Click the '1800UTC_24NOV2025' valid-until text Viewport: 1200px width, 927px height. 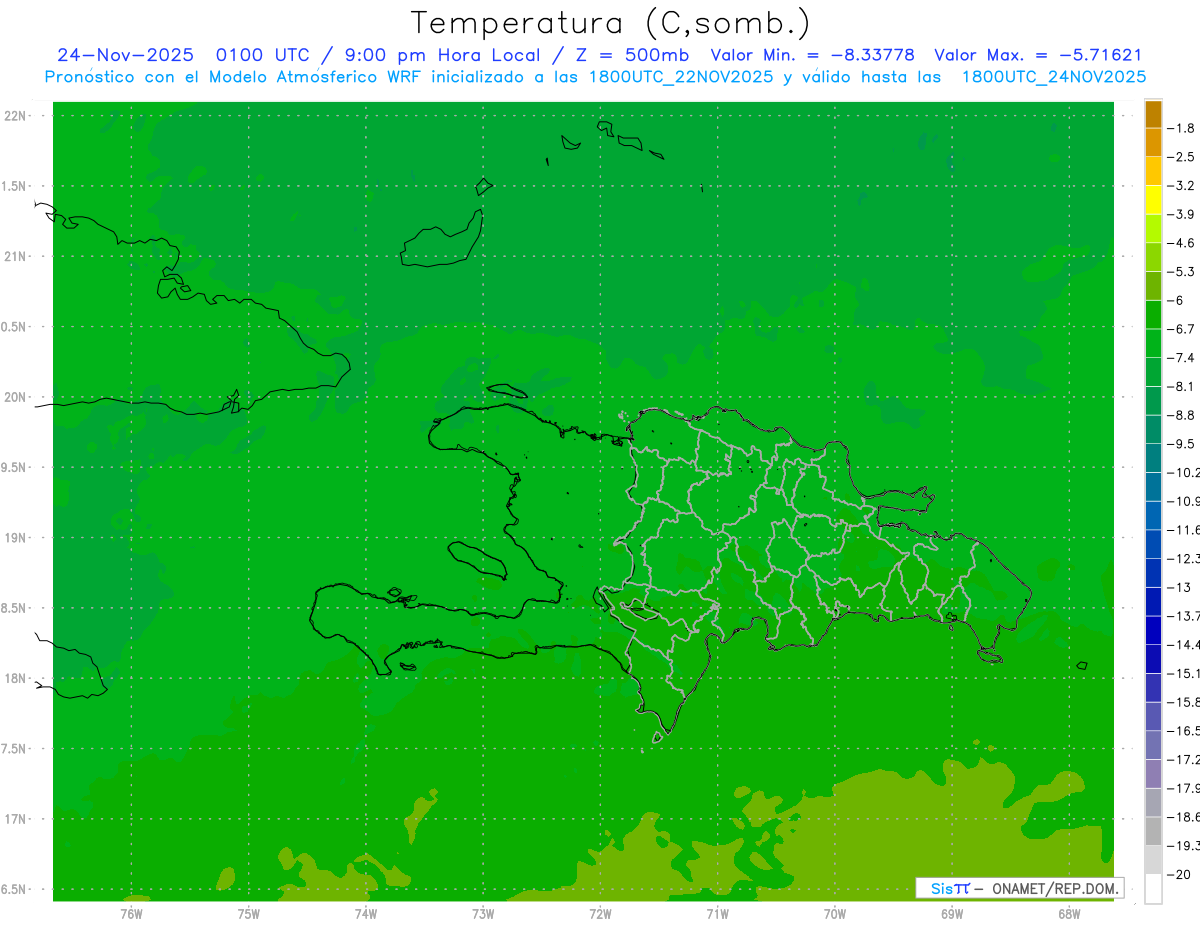[1053, 77]
